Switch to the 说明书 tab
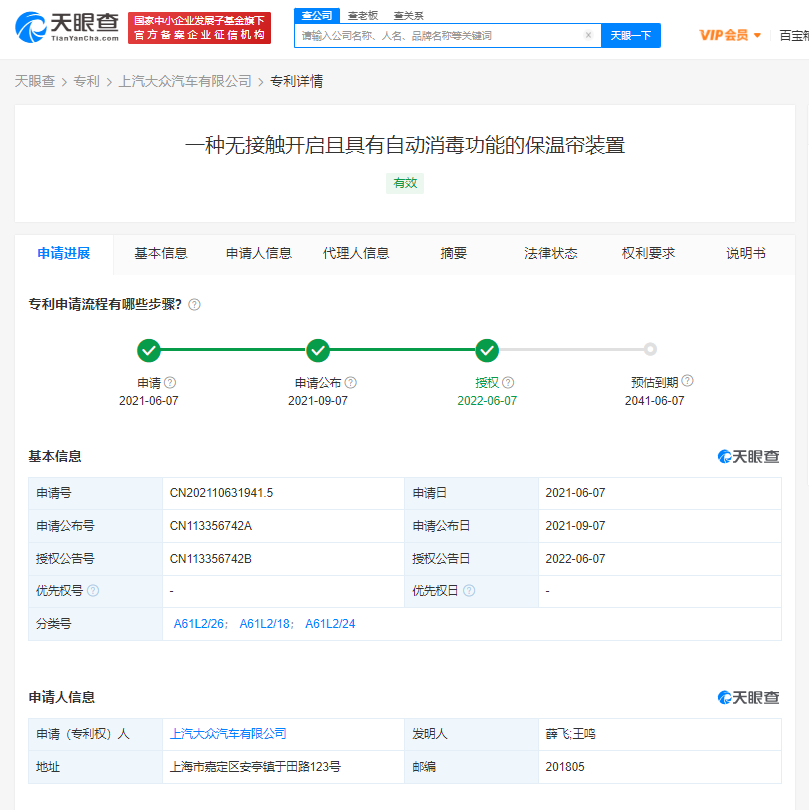 746,254
